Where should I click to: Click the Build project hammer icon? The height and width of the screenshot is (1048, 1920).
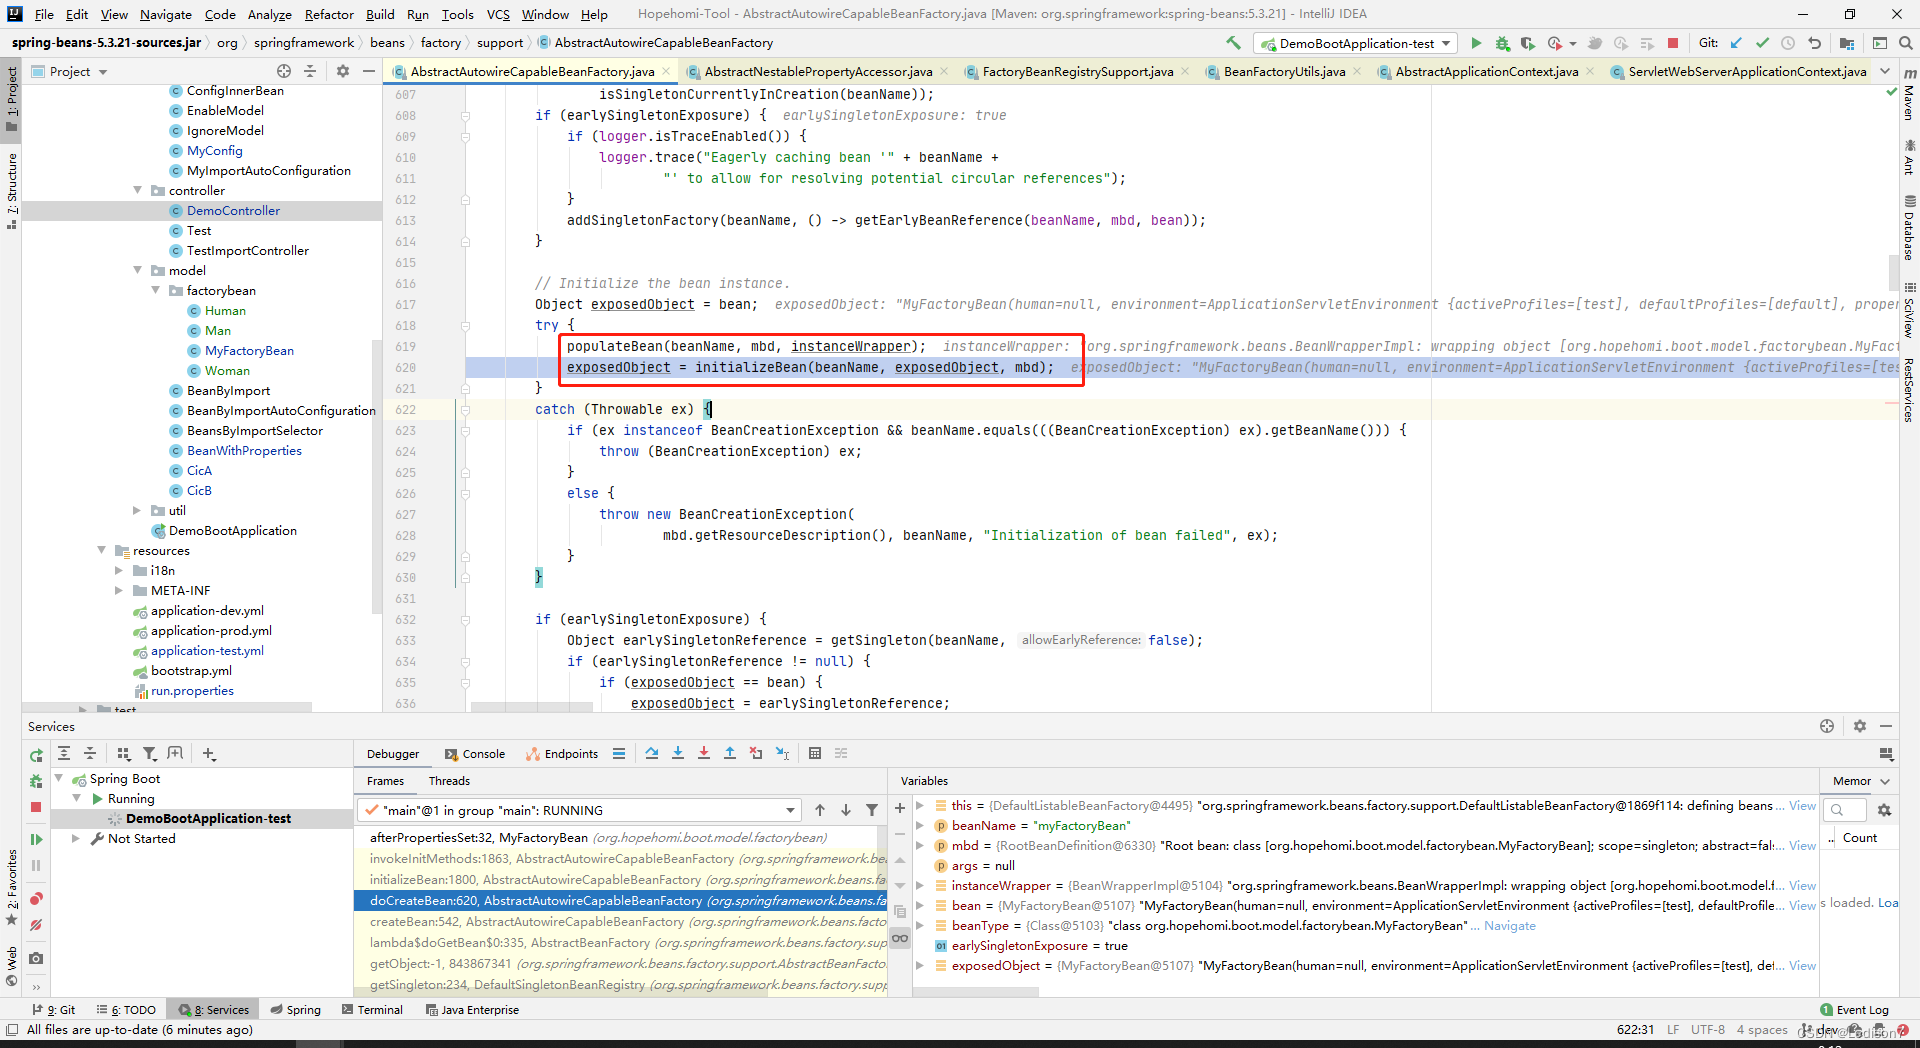(1233, 43)
